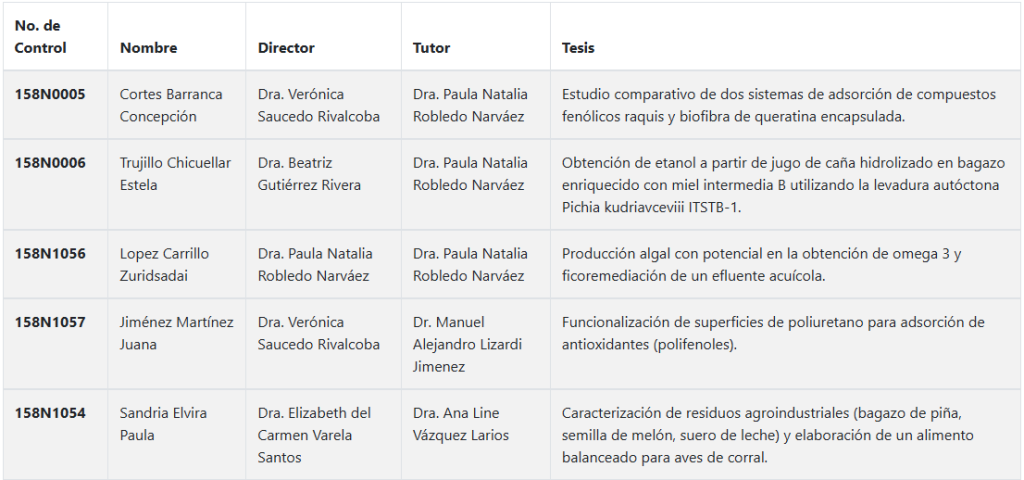Click the "Tesis" column header
1024x480 pixels.
pyautogui.click(x=578, y=48)
